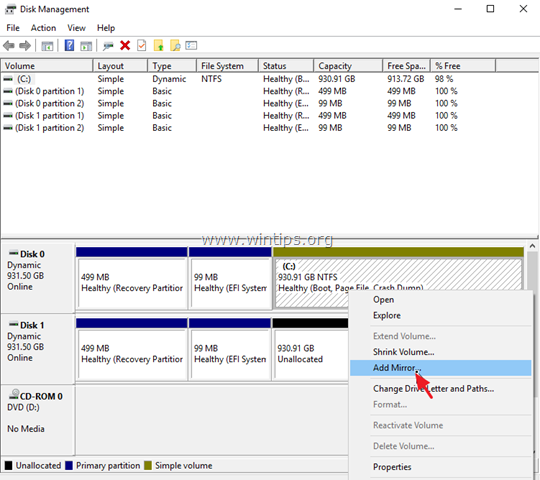The width and height of the screenshot is (540, 480).
Task: Sort by the Volume column header
Action: (x=47, y=66)
